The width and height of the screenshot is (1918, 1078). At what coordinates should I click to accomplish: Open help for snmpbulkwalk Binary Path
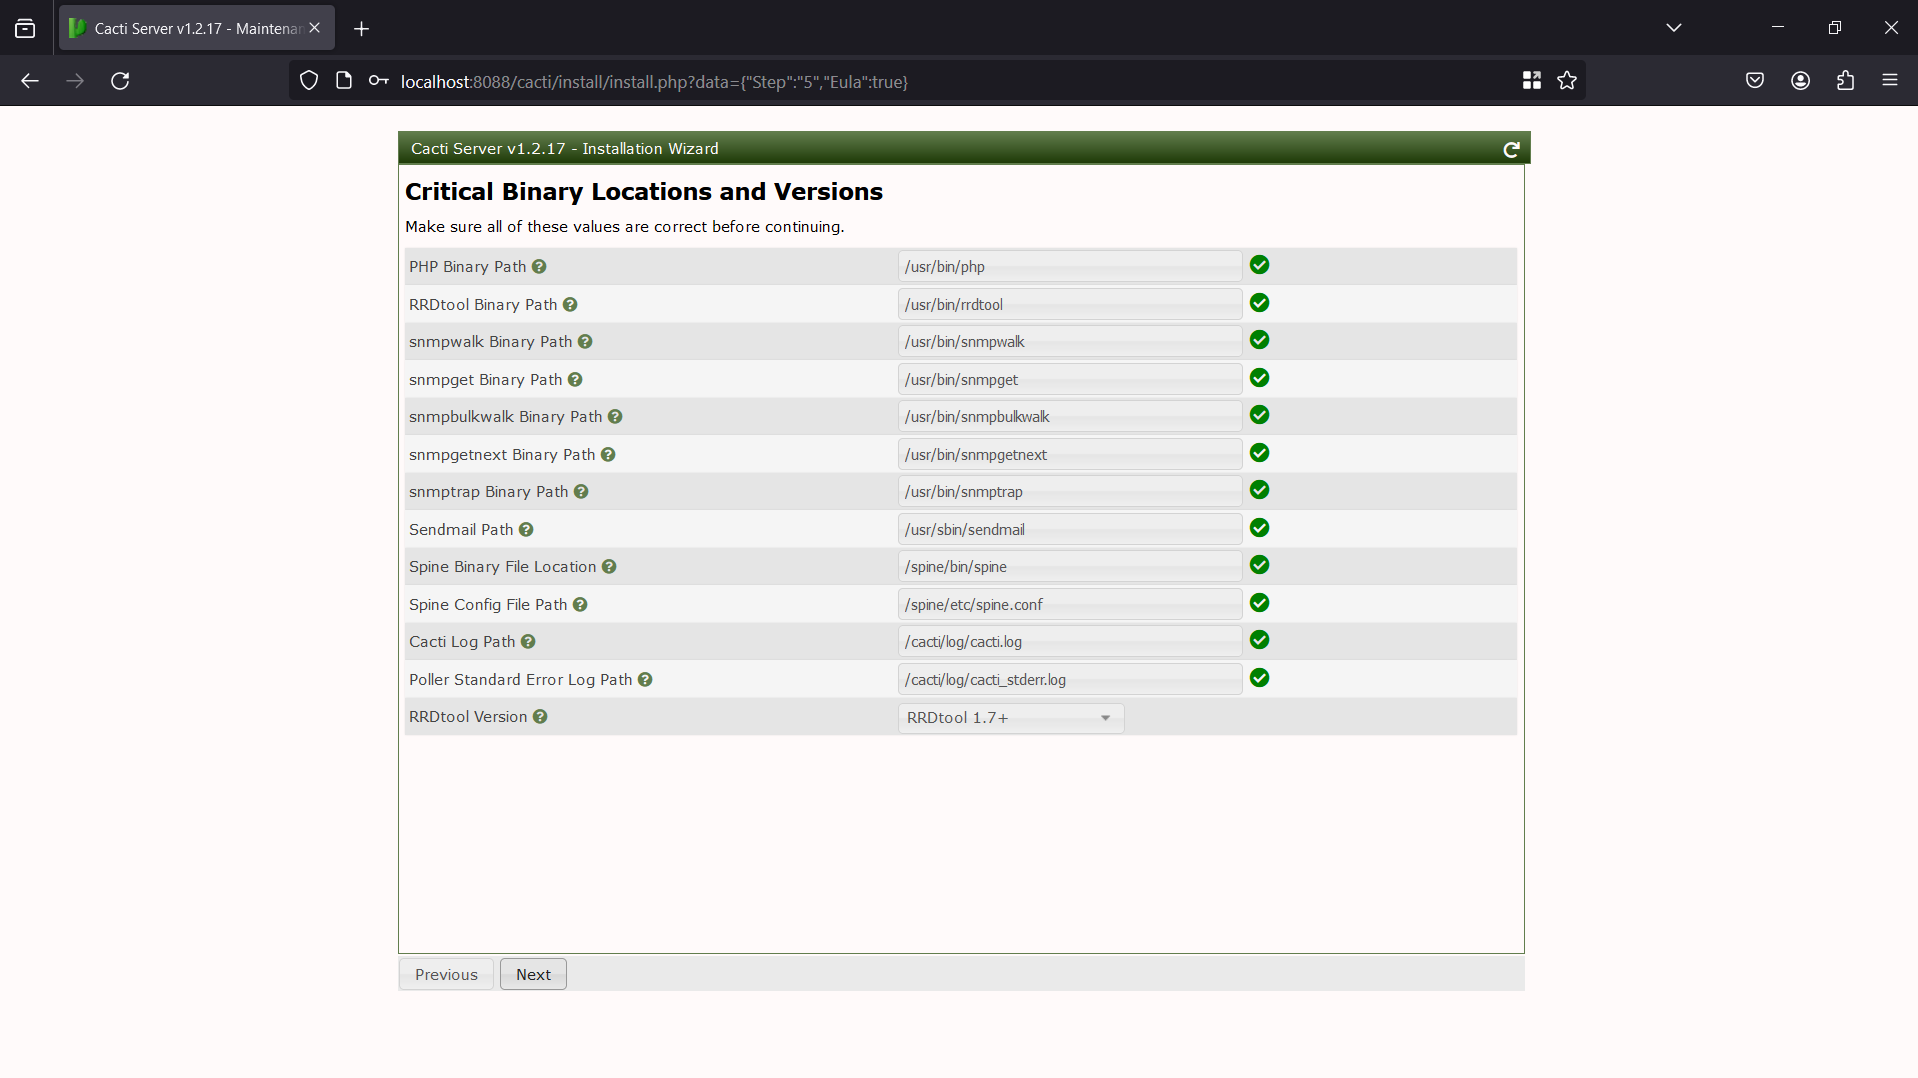(615, 417)
